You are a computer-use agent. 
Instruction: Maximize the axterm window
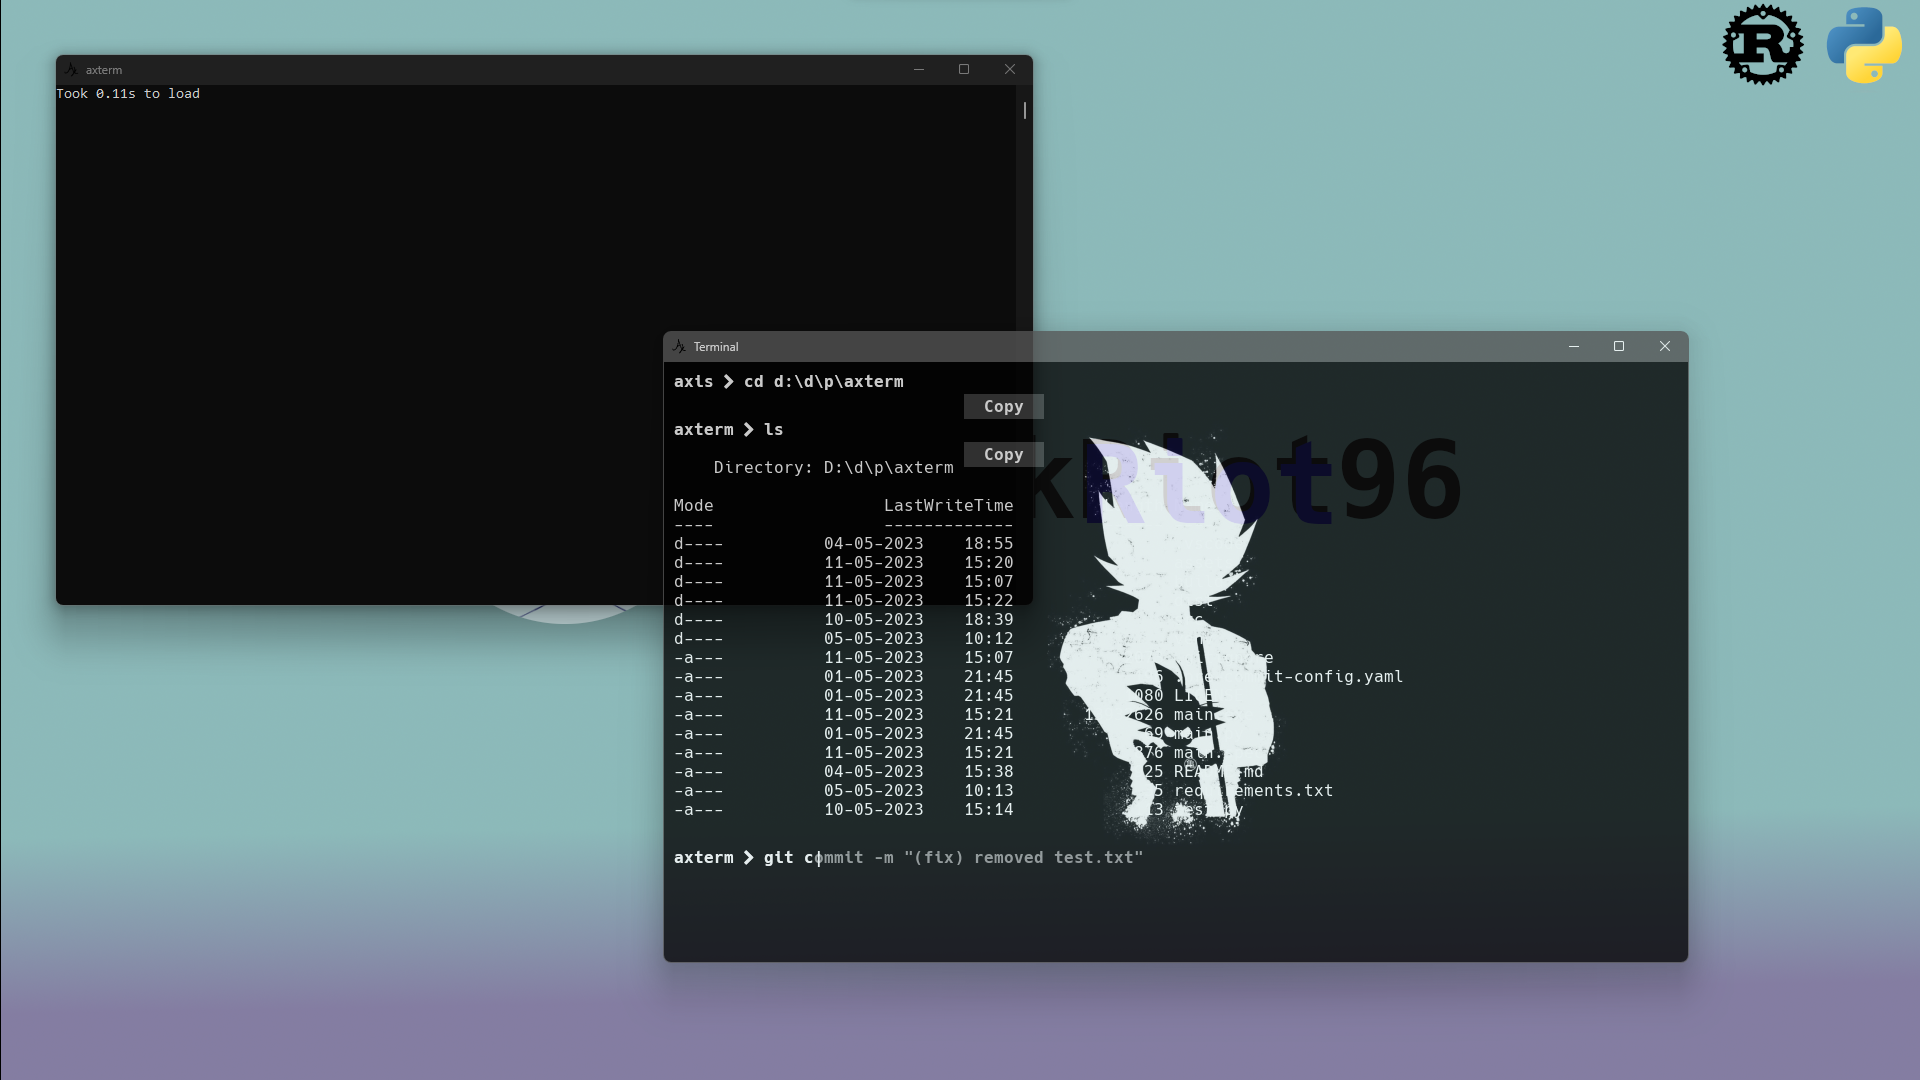[x=964, y=69]
